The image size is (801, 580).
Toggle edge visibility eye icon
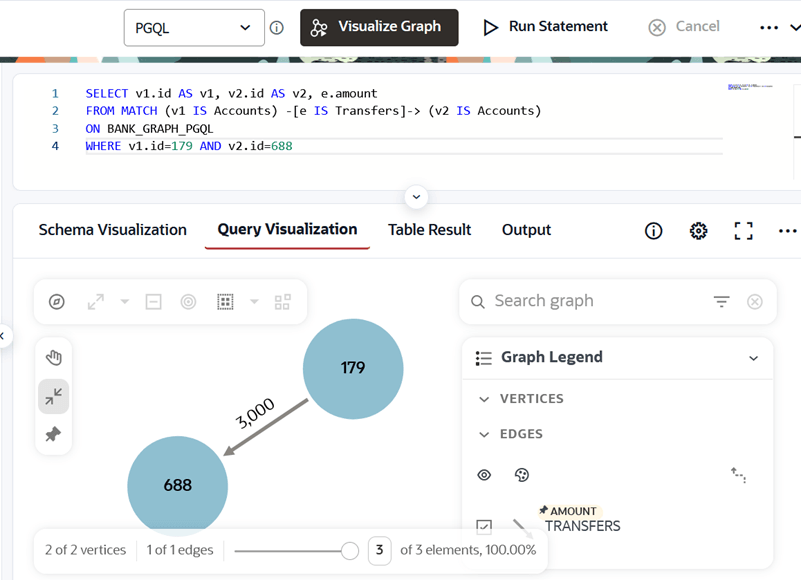coord(484,475)
